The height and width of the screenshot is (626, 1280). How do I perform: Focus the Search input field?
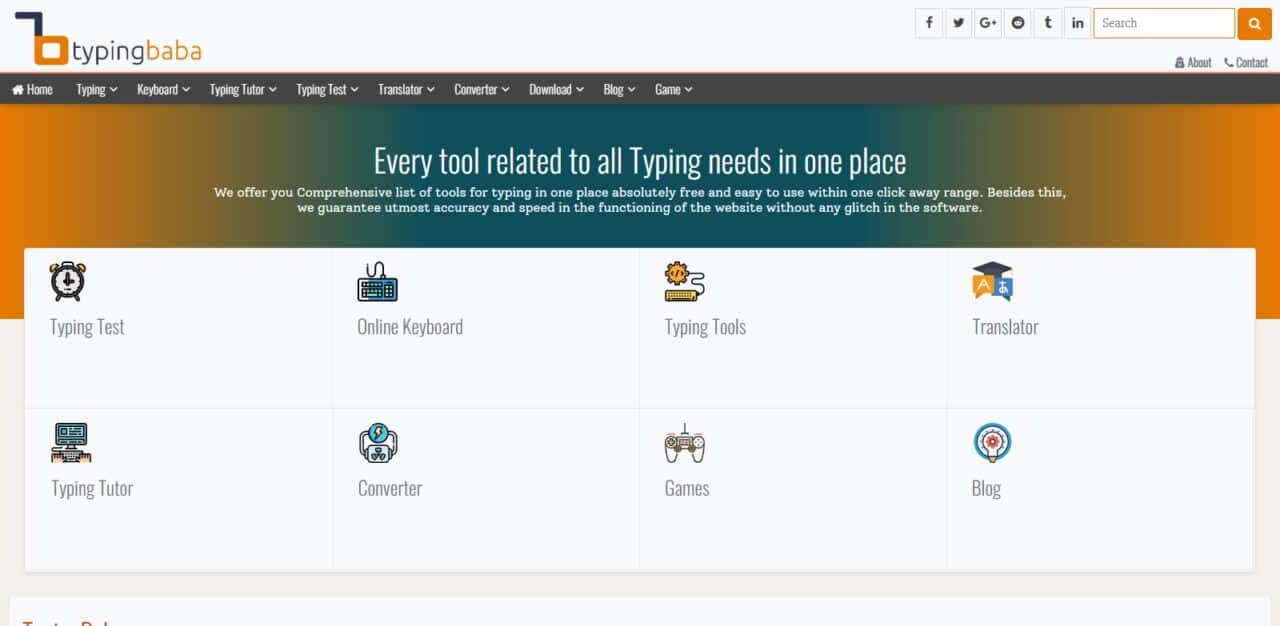click(x=1164, y=23)
